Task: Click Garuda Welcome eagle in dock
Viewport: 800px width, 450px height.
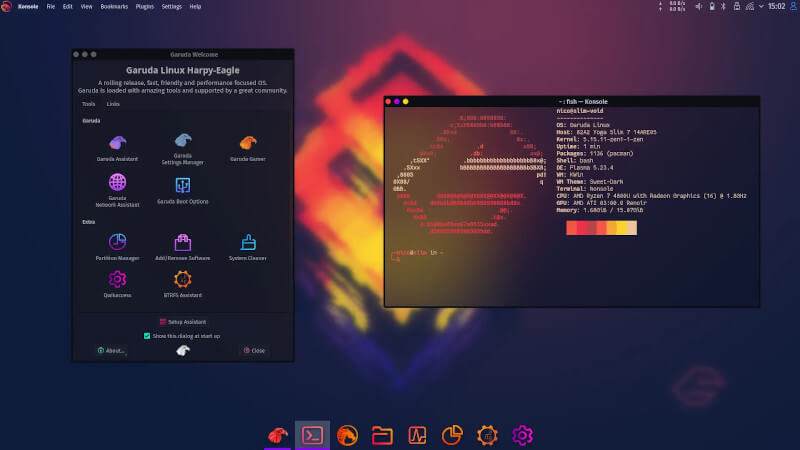Action: tap(278, 435)
